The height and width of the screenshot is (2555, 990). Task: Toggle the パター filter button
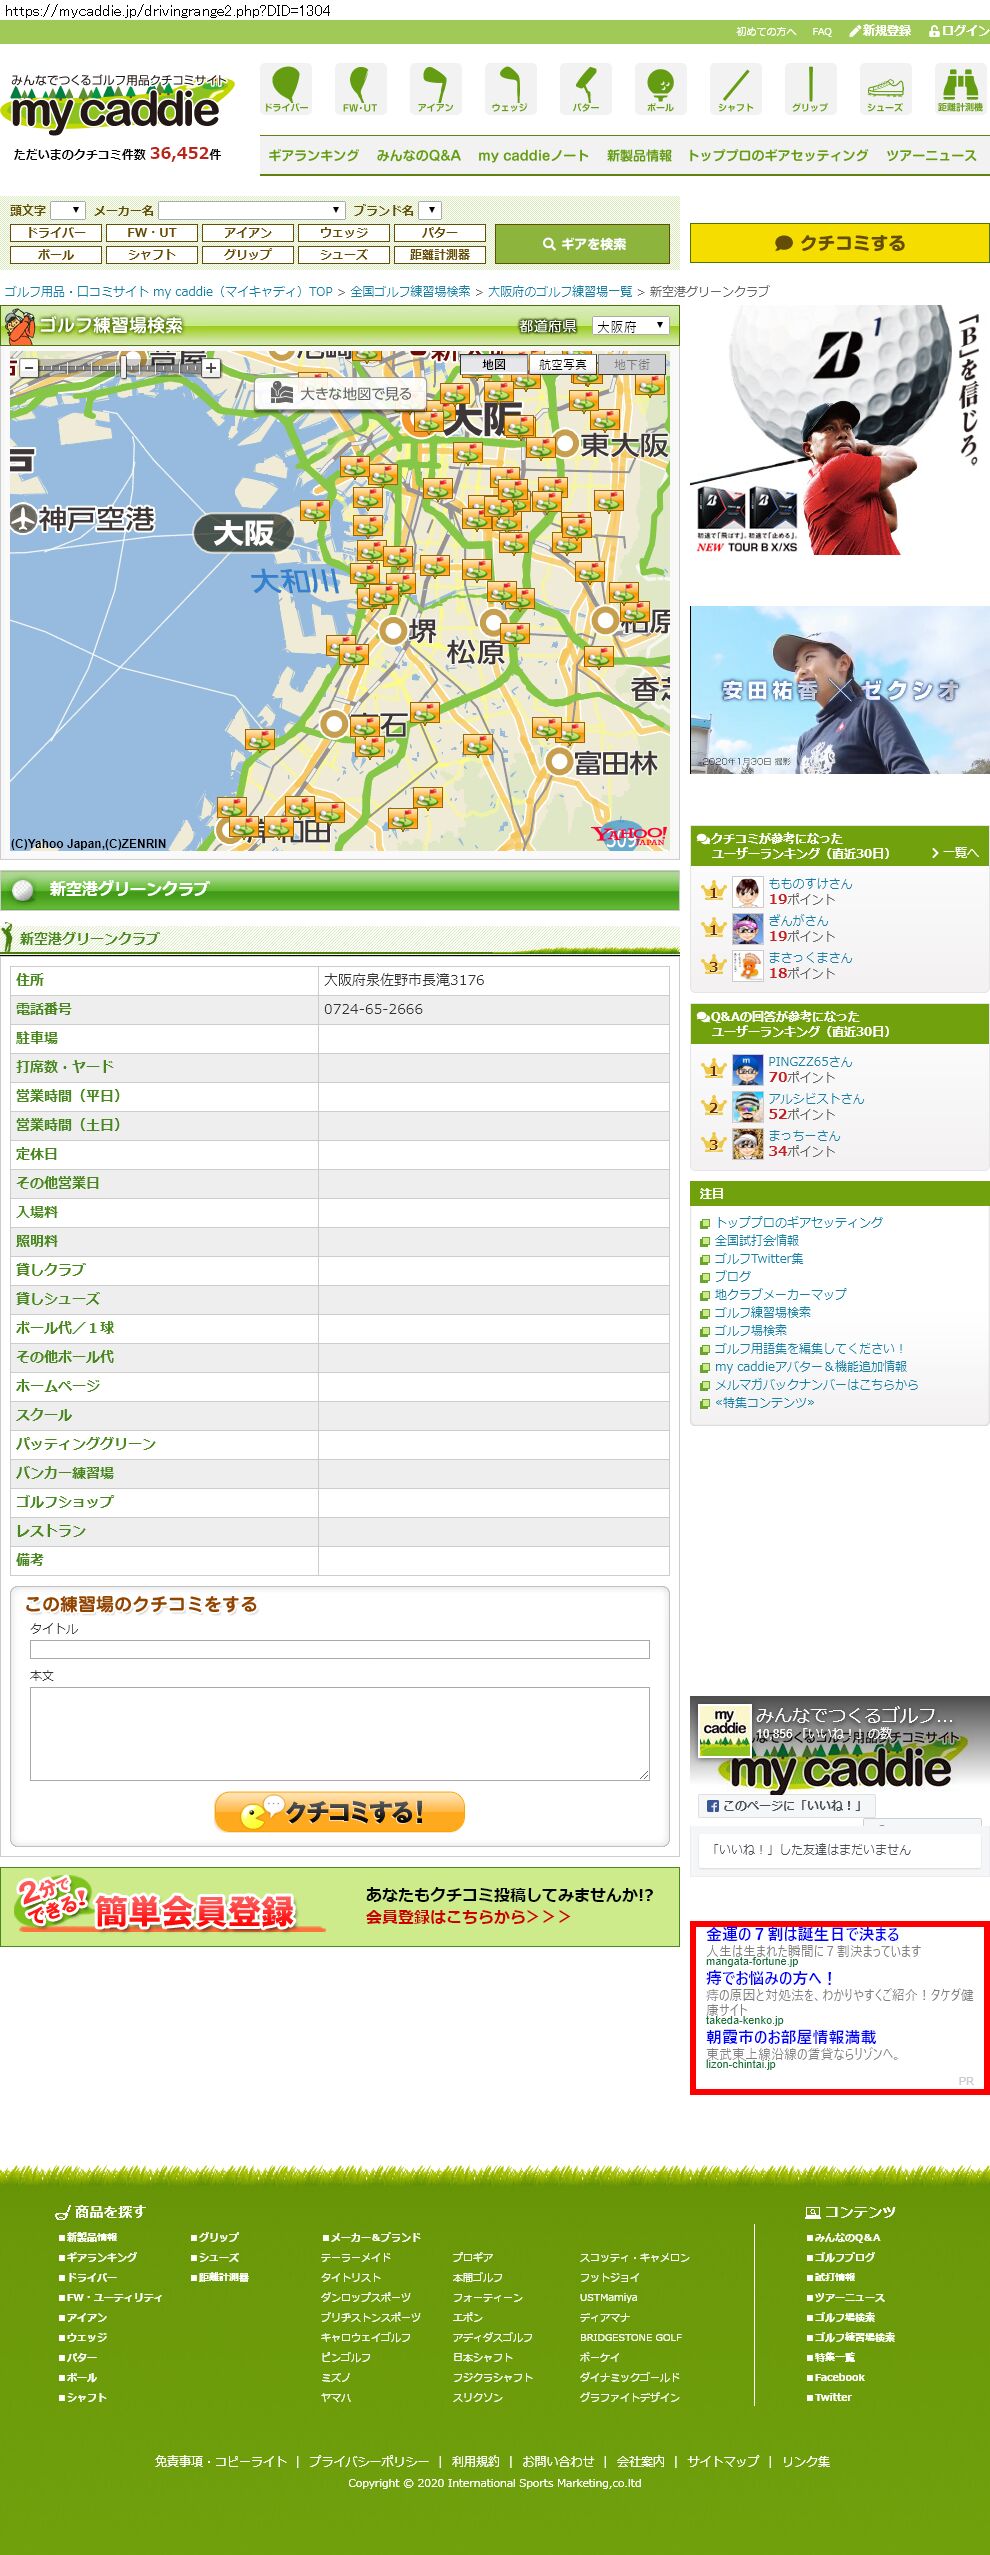click(x=440, y=232)
